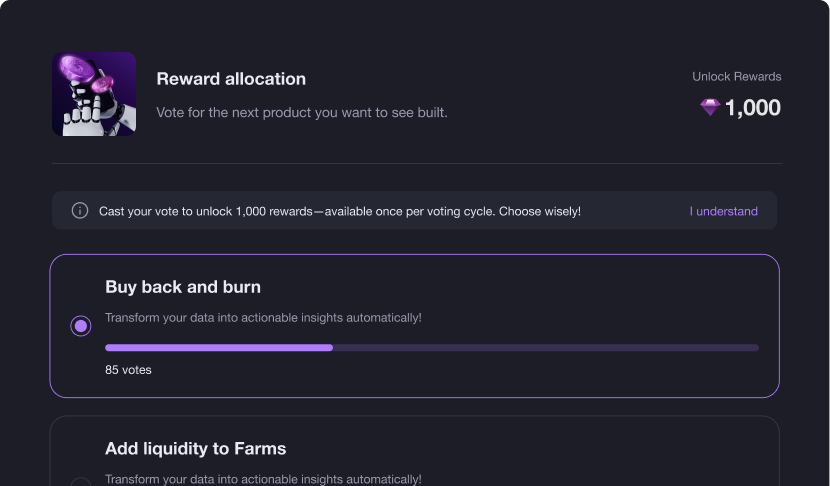Click the unfilled part of the vote progress bar

(x=545, y=348)
